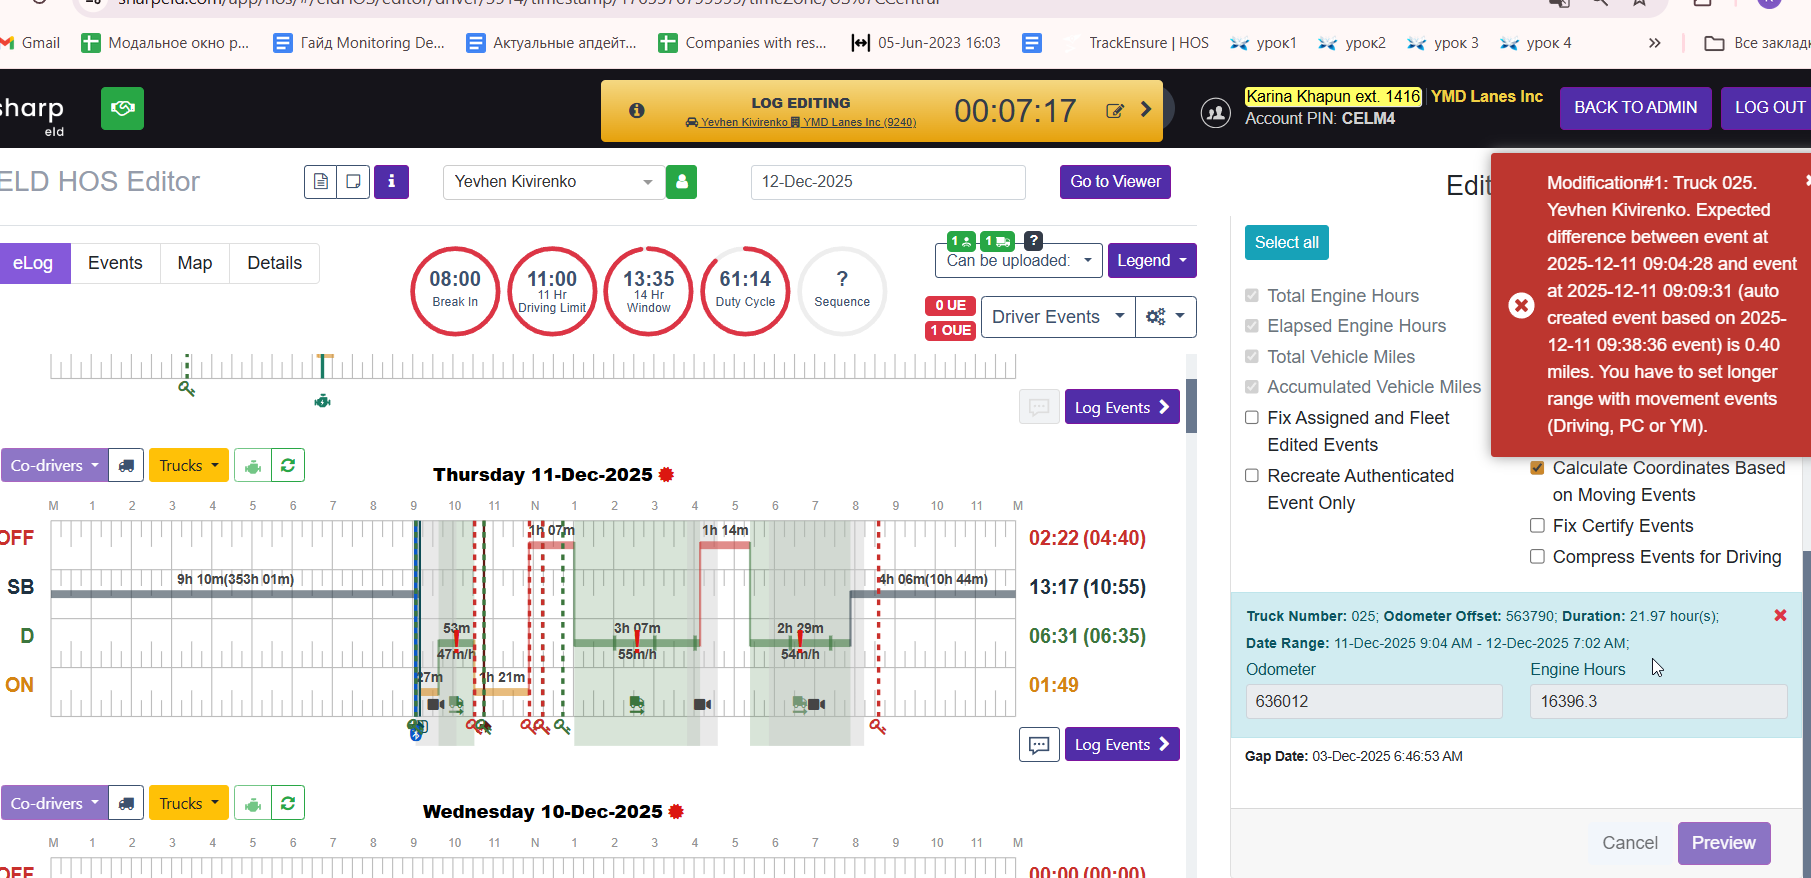The width and height of the screenshot is (1811, 878).
Task: Switch to the eLog tab
Action: point(34,263)
